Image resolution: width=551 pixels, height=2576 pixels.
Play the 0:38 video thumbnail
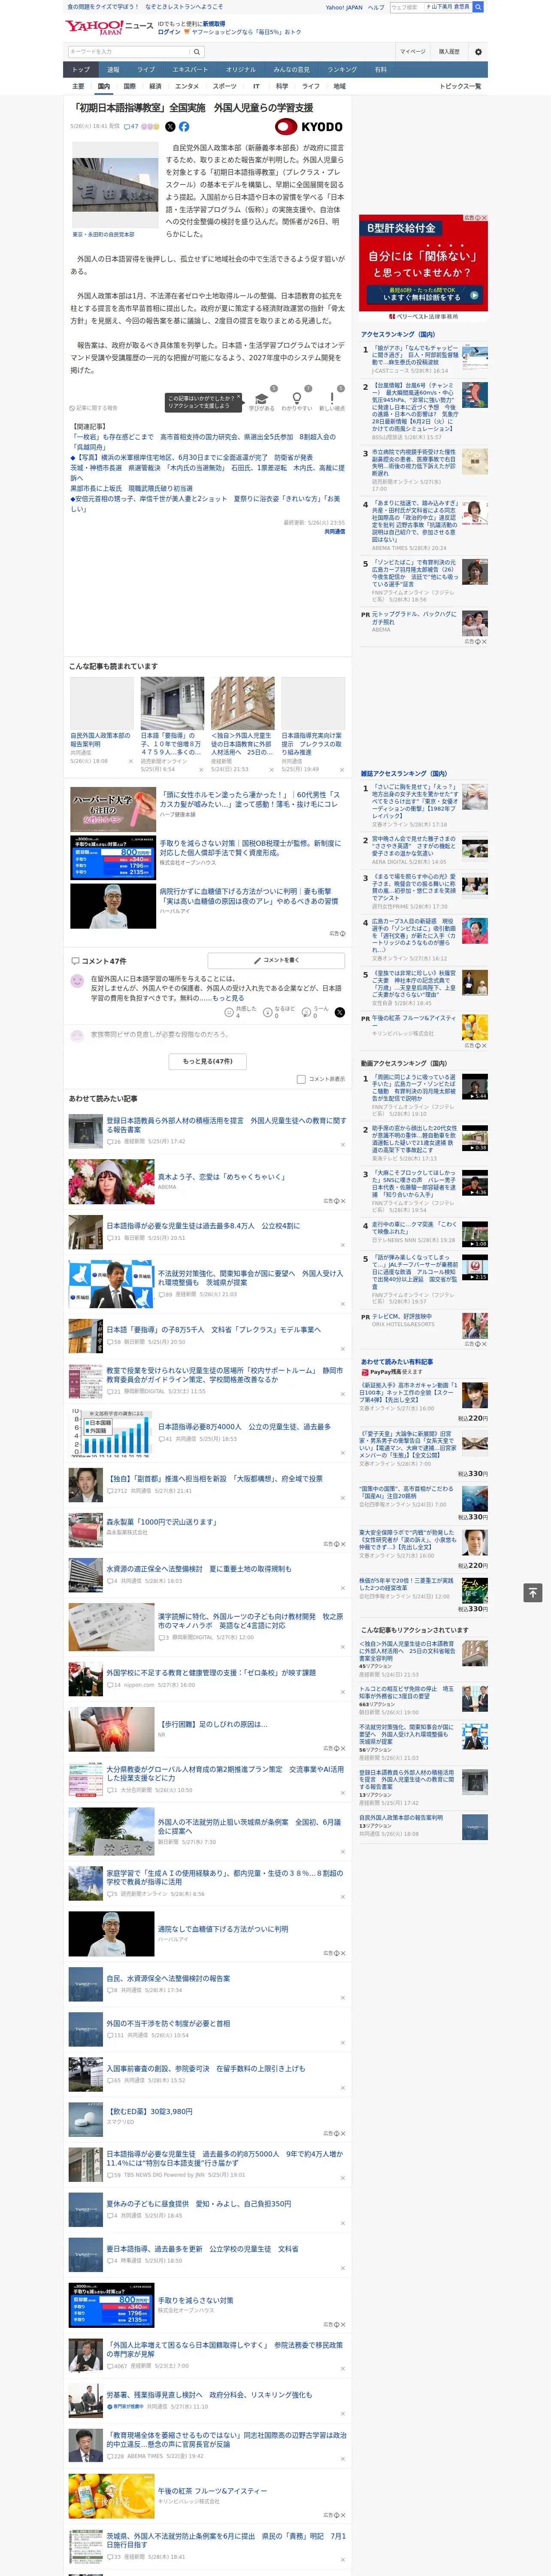(475, 1138)
